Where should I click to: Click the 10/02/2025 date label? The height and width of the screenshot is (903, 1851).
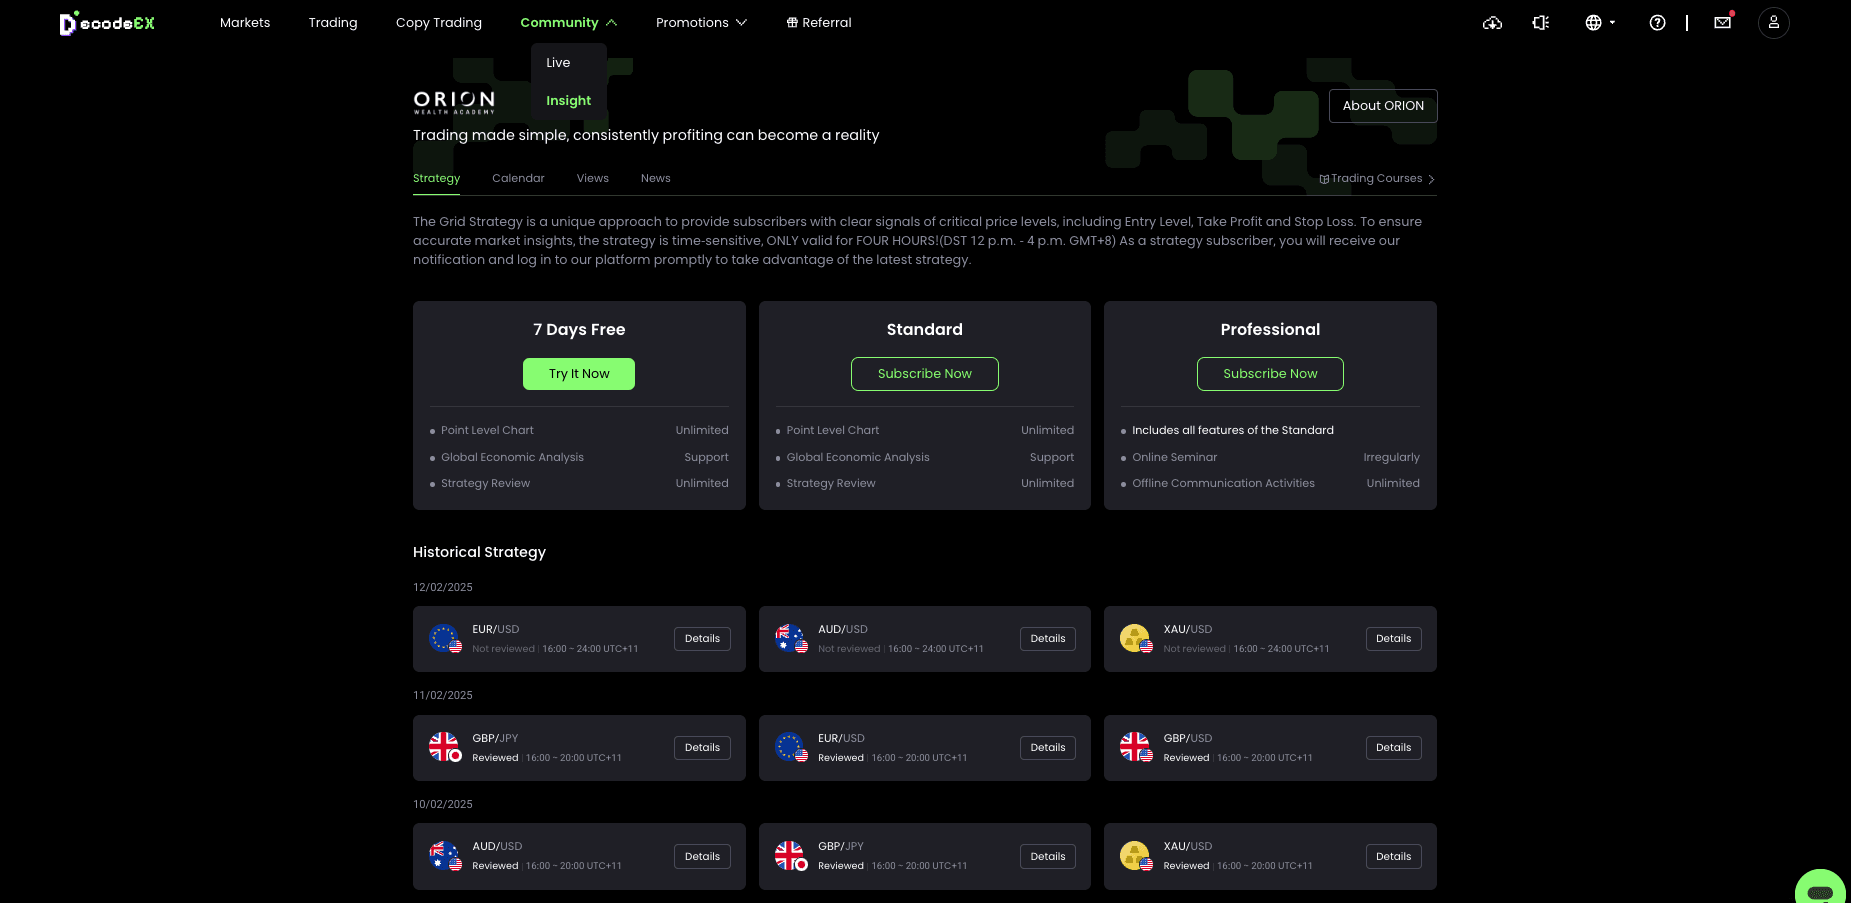click(443, 805)
